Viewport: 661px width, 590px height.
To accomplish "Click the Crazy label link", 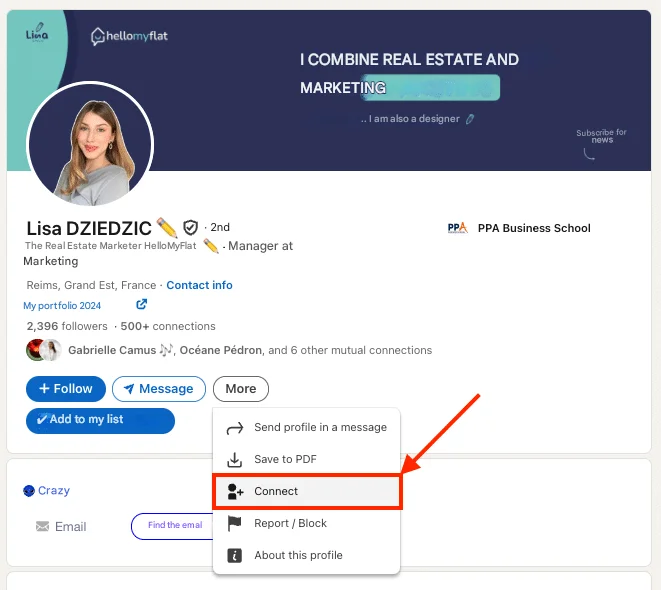I will point(54,491).
